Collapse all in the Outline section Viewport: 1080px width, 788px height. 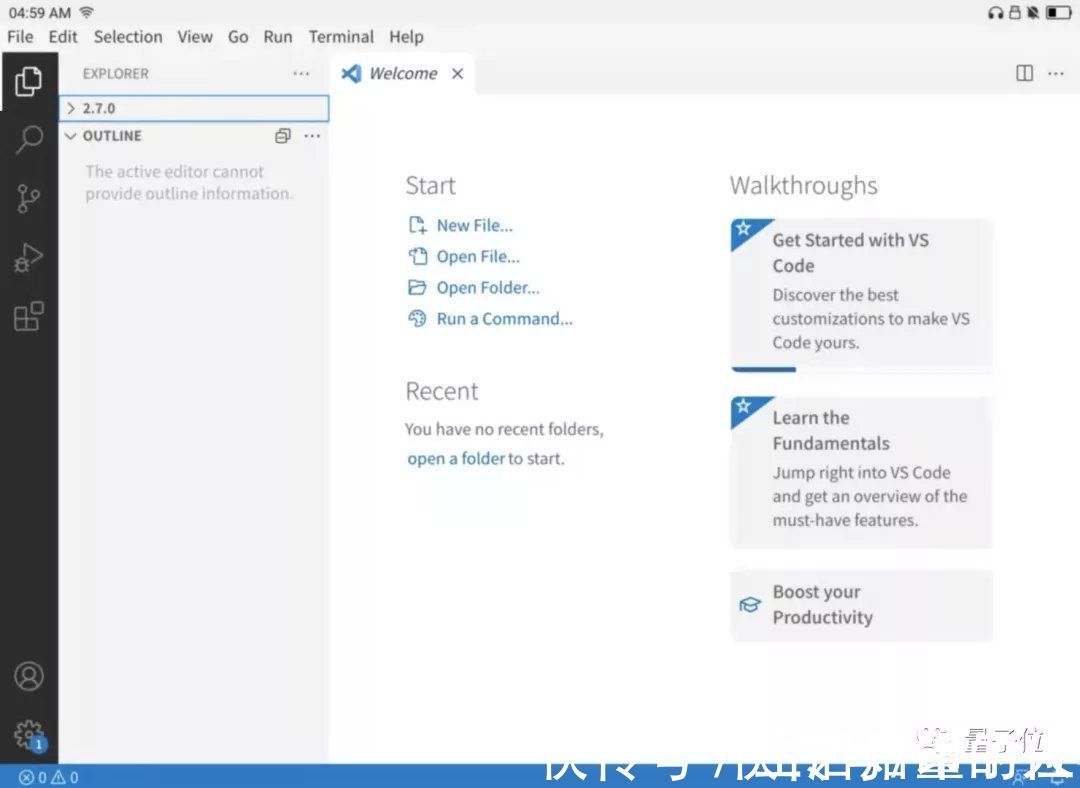[282, 136]
